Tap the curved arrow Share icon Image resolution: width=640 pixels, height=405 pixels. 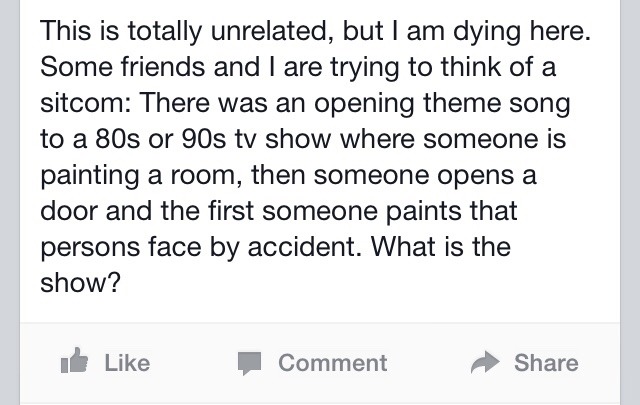(485, 362)
